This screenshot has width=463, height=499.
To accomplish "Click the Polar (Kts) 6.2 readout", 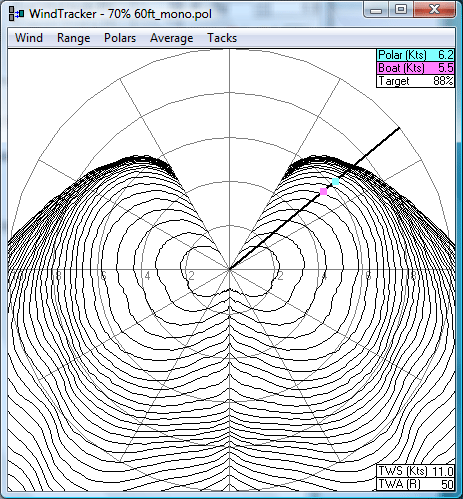I will (x=416, y=55).
